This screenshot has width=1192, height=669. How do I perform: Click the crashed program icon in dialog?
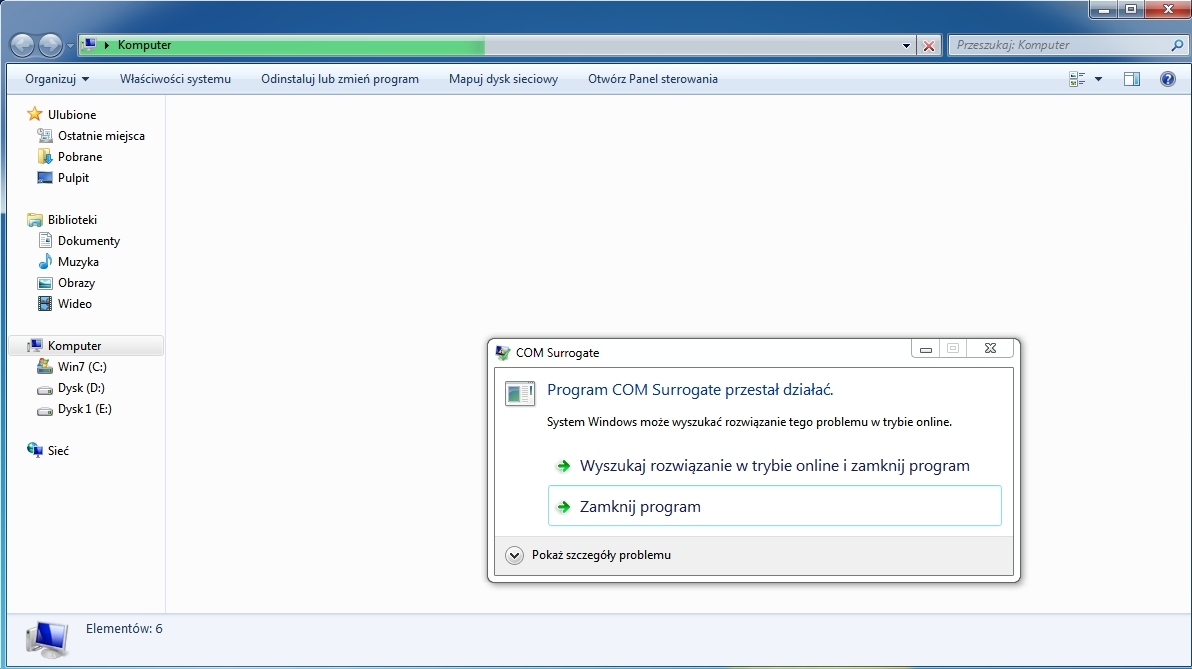click(520, 392)
